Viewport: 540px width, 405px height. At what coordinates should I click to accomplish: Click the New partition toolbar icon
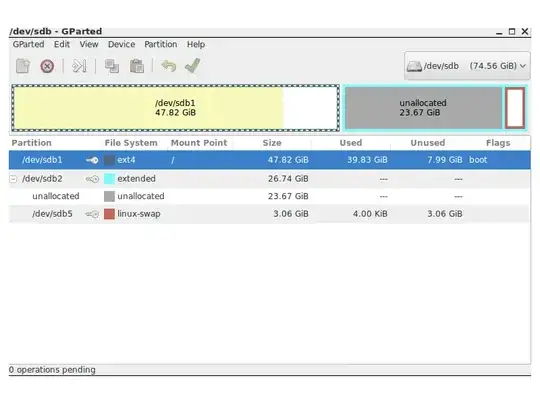23,66
